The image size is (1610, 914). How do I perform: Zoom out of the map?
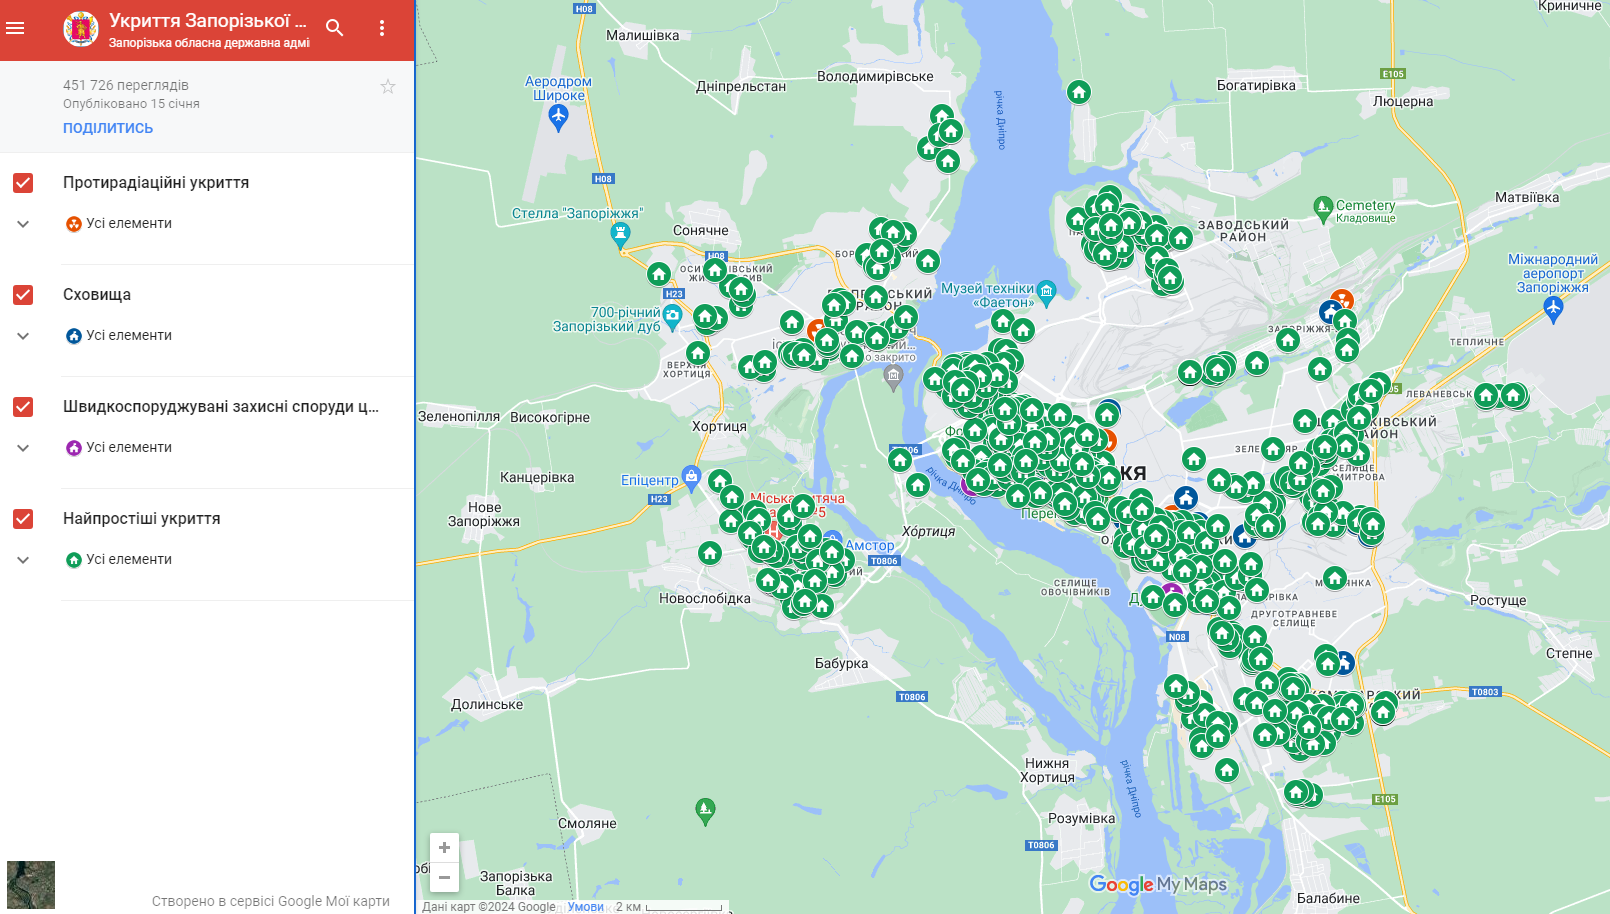click(x=444, y=877)
